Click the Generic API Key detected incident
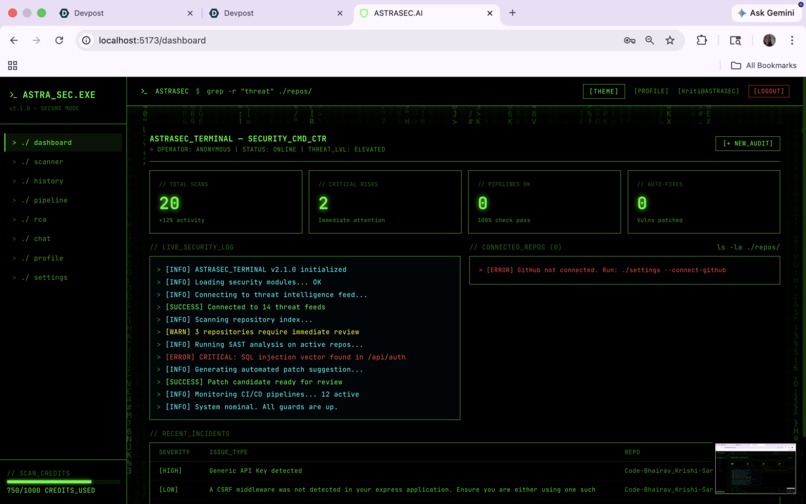This screenshot has height=504, width=806. (255, 471)
